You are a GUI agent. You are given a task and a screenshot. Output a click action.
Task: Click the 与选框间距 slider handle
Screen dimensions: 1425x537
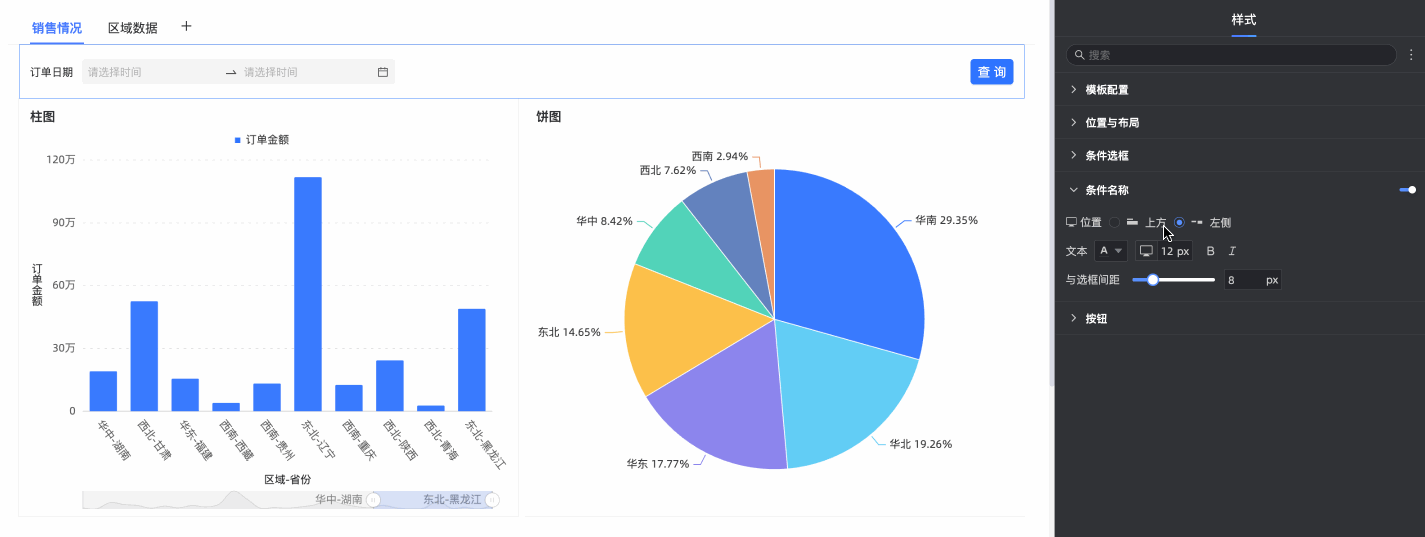1153,280
